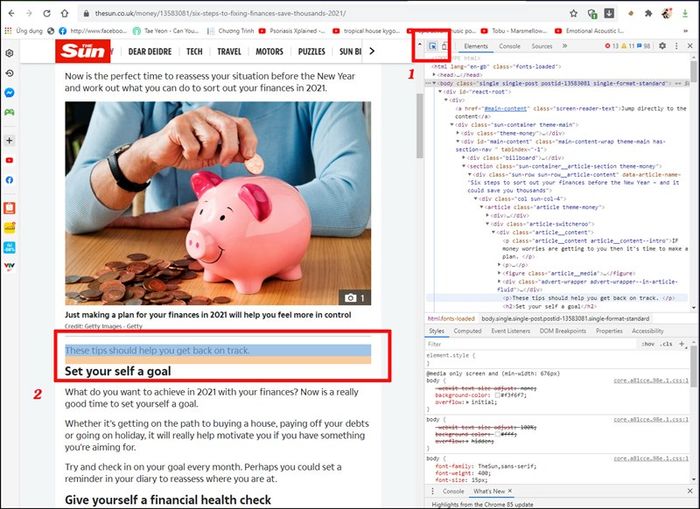Switch to the DOM Breakpoints tab

point(563,331)
